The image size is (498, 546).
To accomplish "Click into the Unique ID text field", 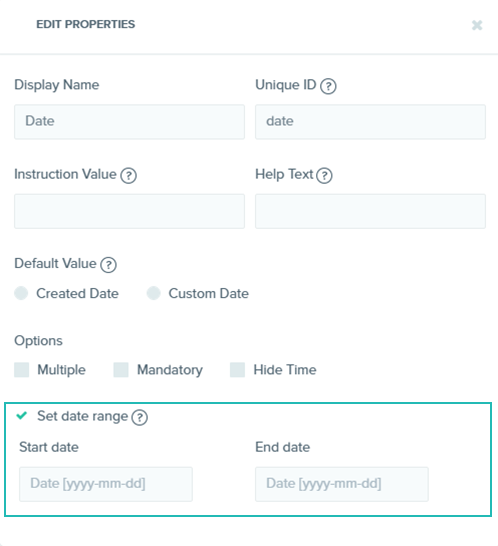I will pos(370,122).
